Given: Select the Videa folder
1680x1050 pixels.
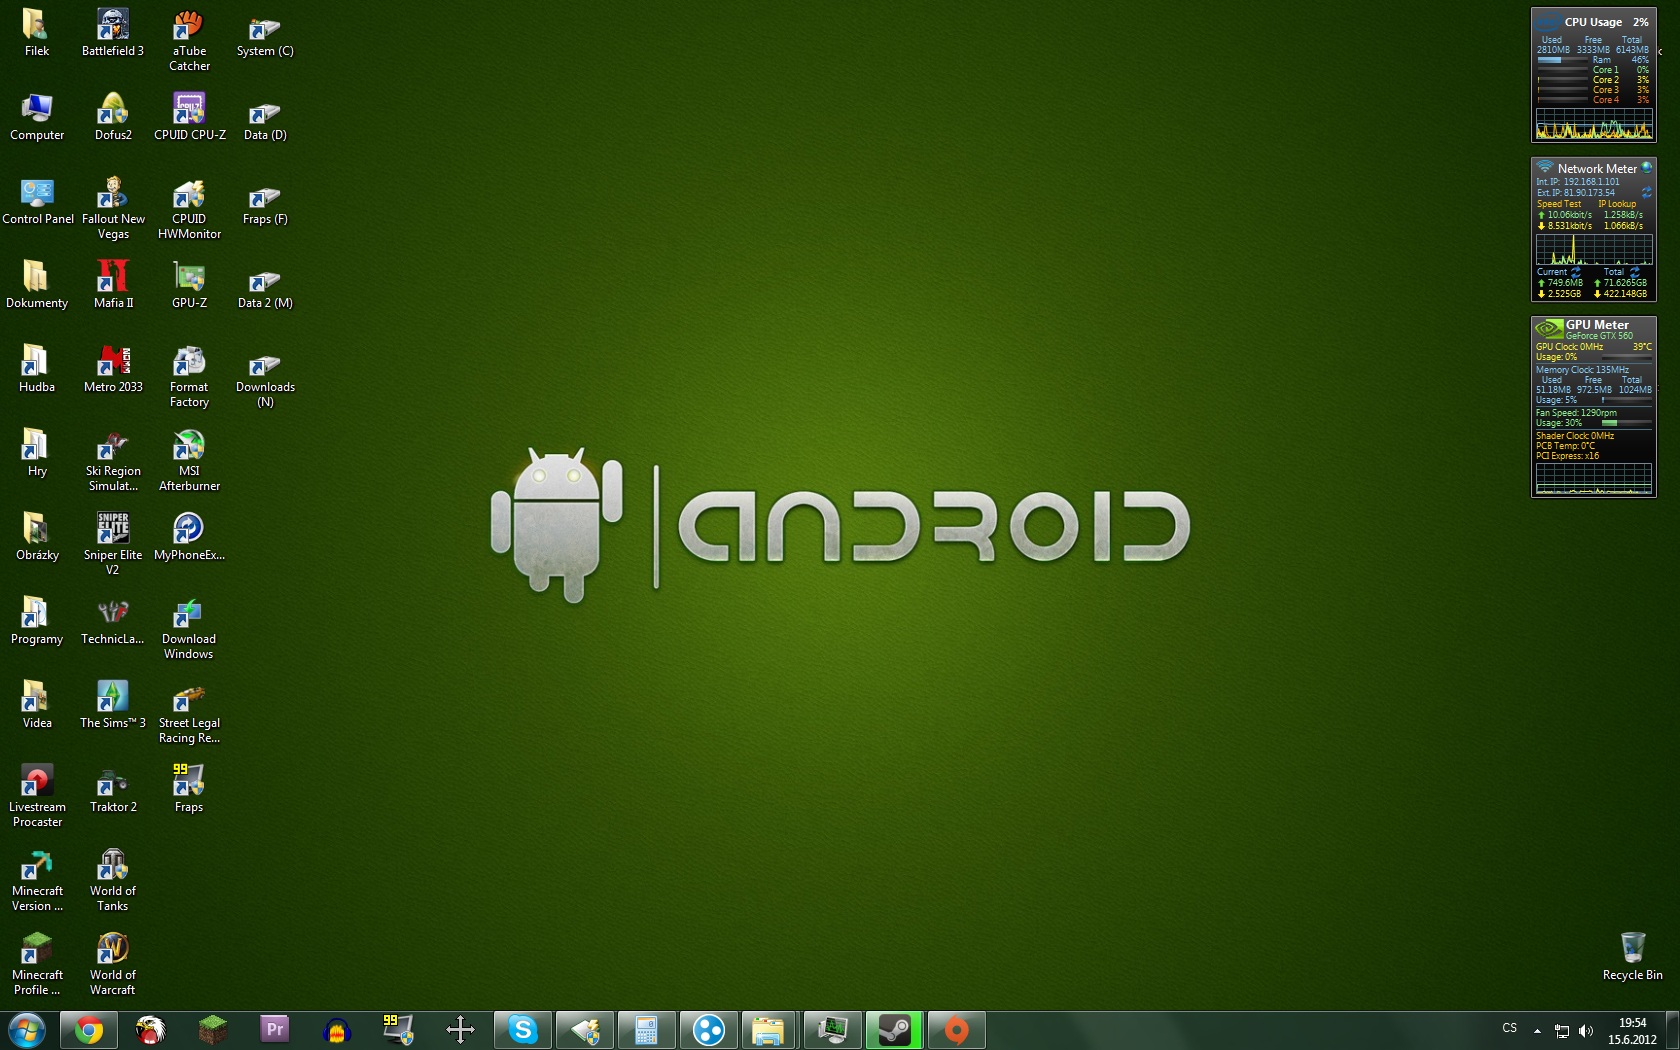Looking at the screenshot, I should click(37, 705).
